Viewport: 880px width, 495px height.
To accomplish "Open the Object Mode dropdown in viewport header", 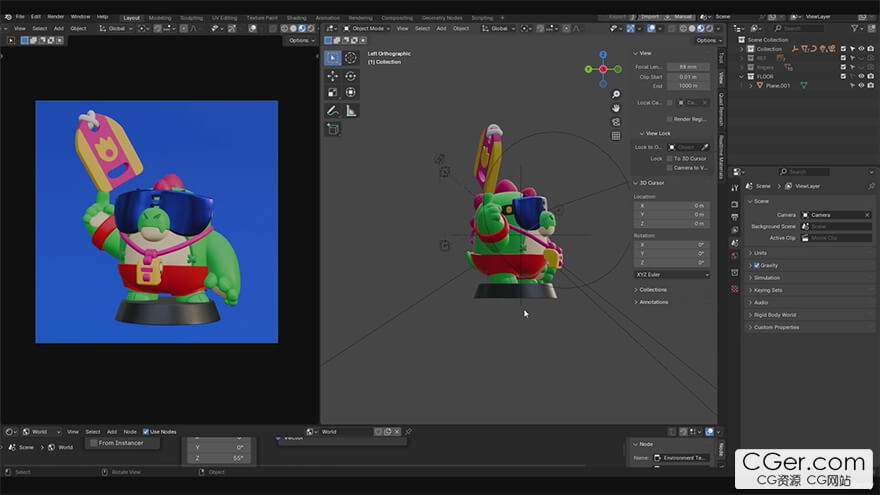I will [366, 28].
